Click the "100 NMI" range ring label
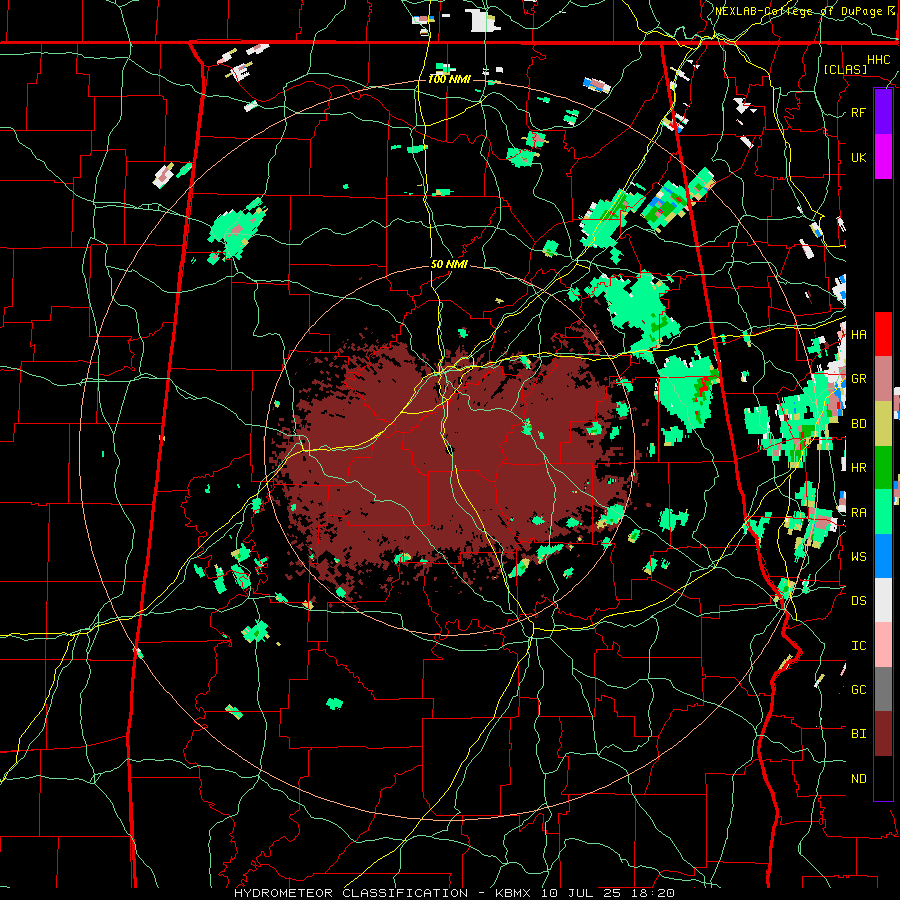 pos(449,79)
